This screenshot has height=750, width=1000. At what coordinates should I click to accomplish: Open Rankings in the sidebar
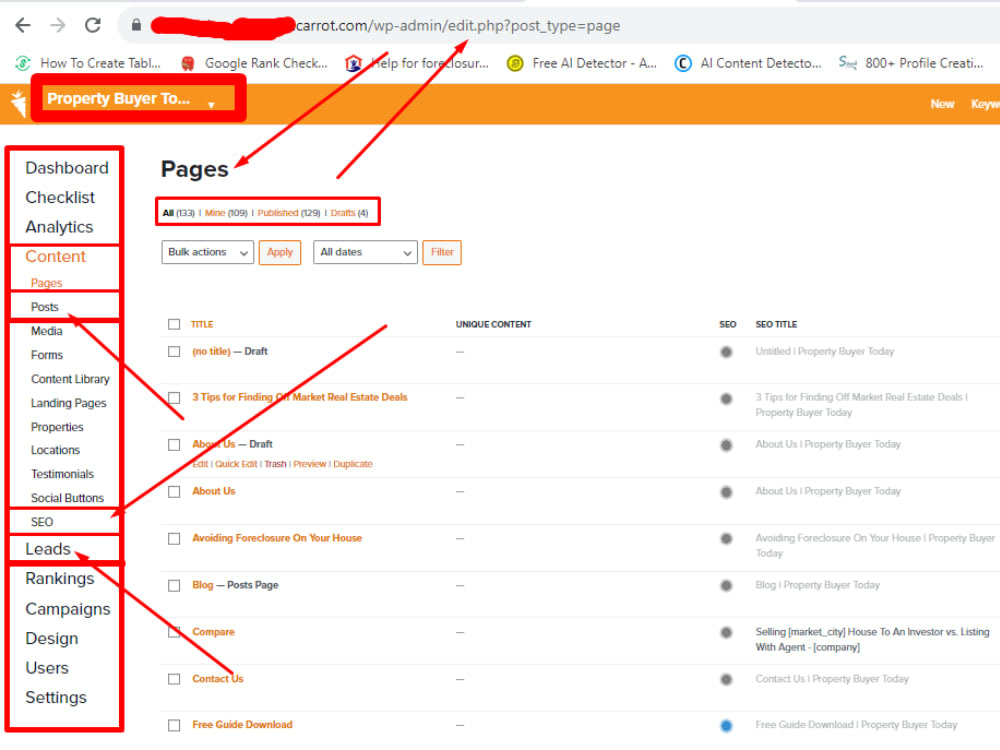(59, 578)
